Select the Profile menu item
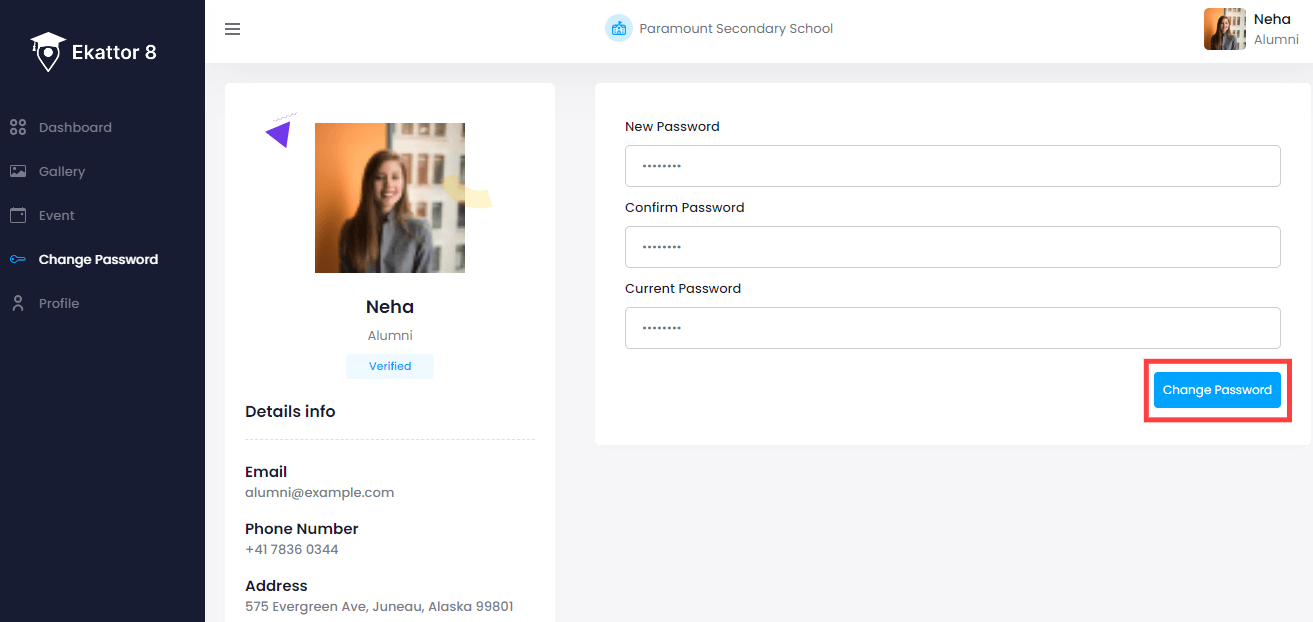 tap(59, 303)
